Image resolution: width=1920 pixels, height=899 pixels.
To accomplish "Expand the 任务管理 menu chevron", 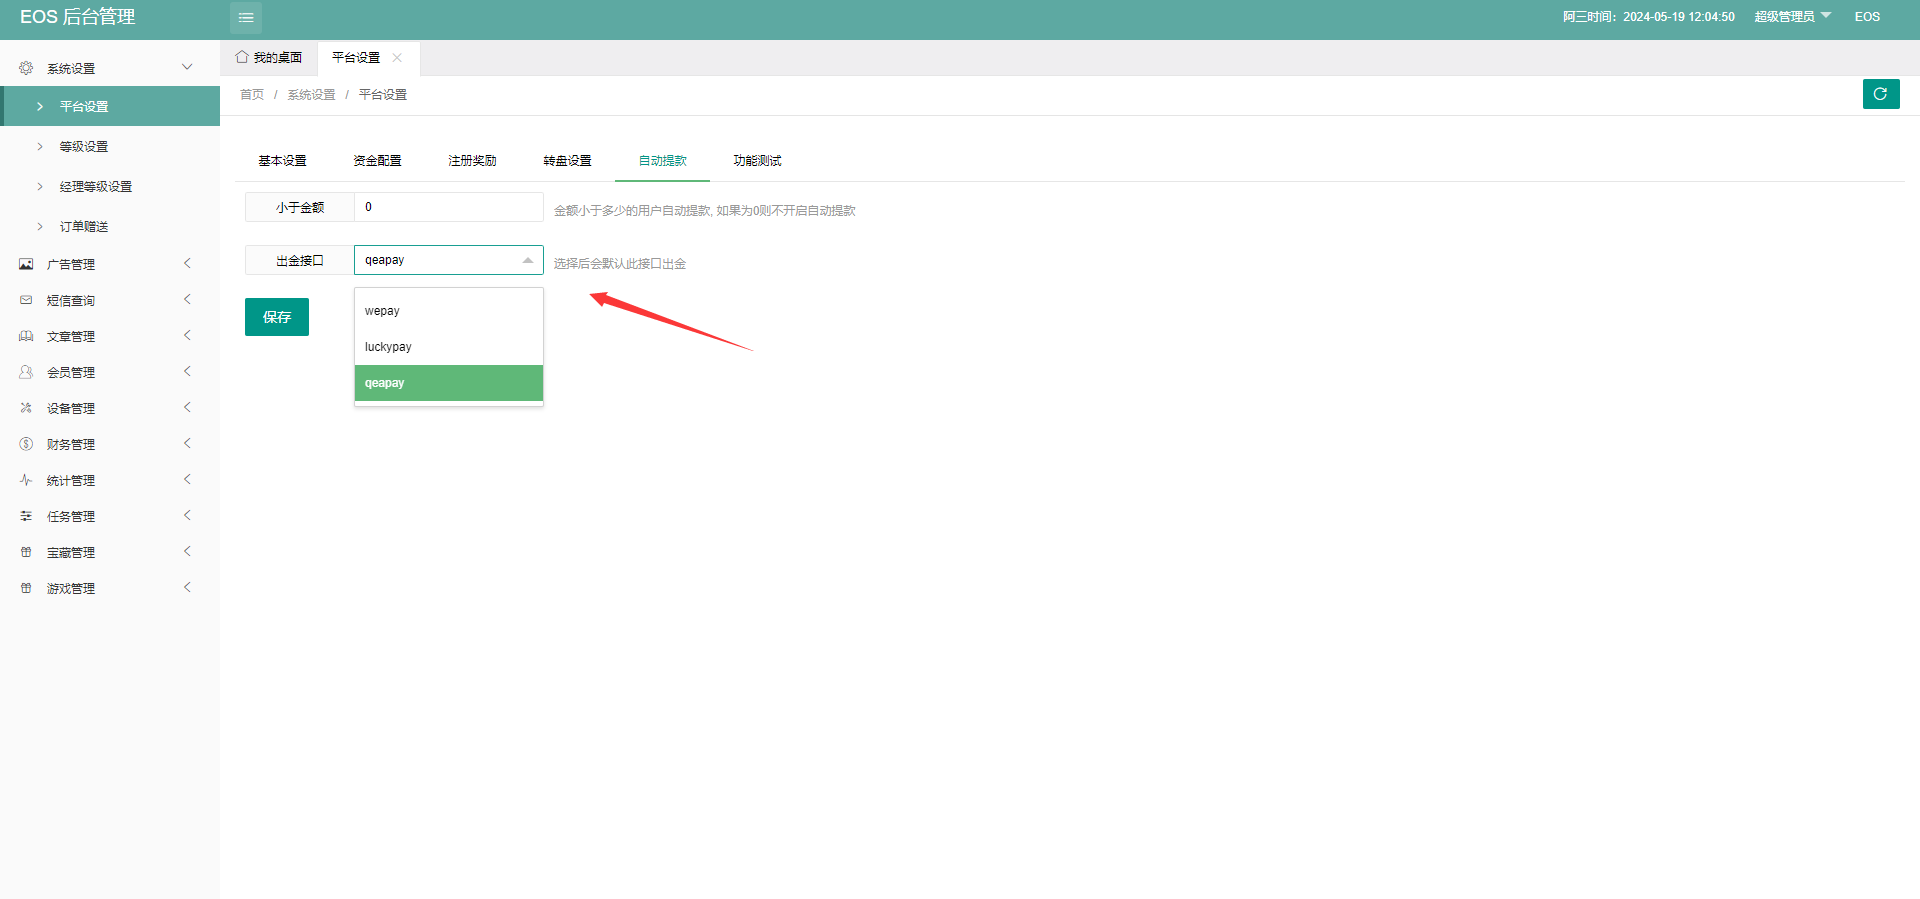I will [187, 515].
